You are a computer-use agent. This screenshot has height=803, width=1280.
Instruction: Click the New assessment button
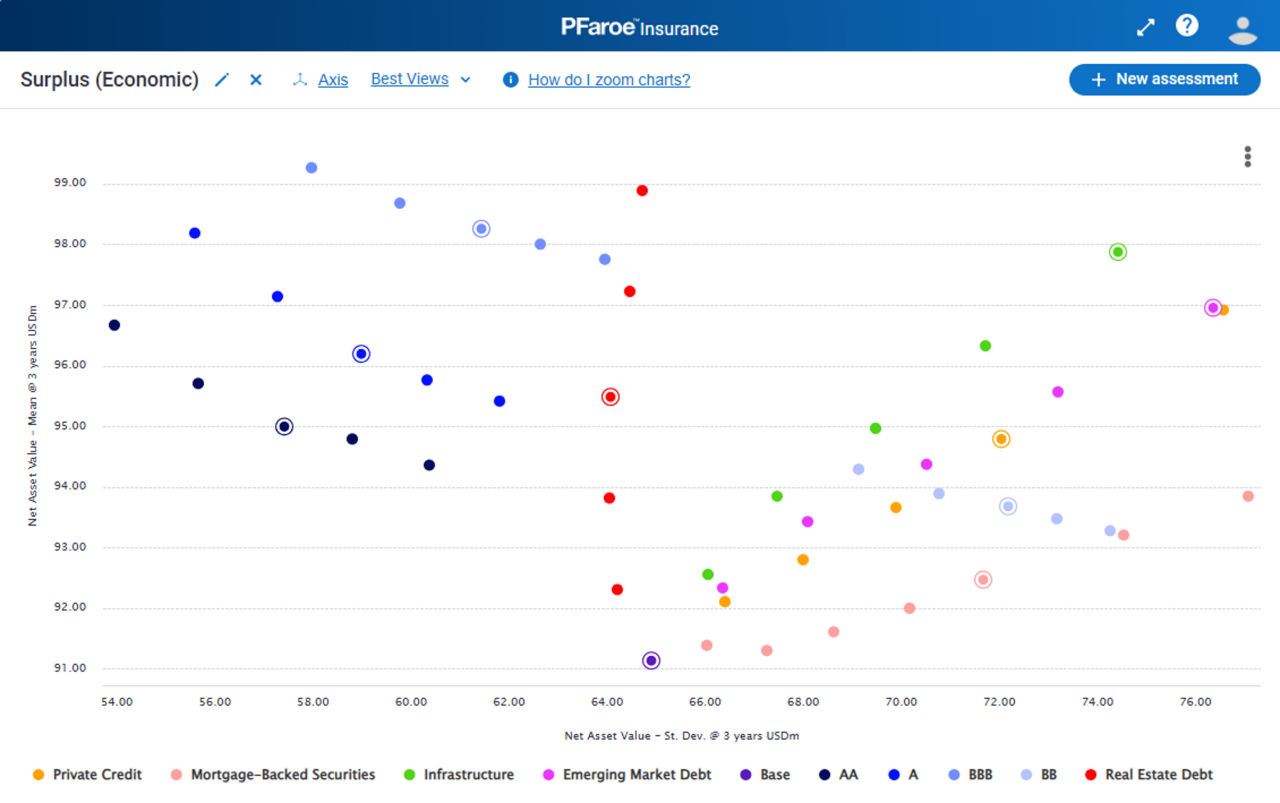[1164, 80]
